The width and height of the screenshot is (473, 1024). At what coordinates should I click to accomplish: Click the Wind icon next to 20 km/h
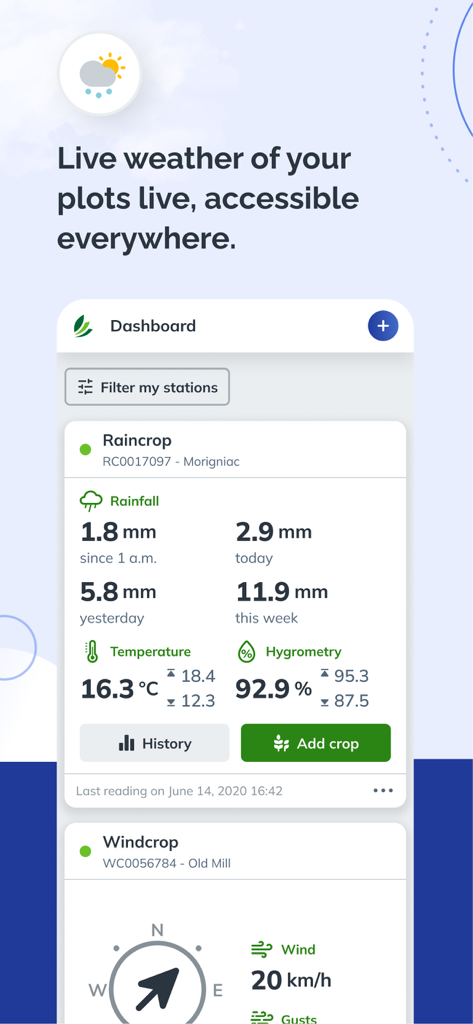pyautogui.click(x=262, y=949)
